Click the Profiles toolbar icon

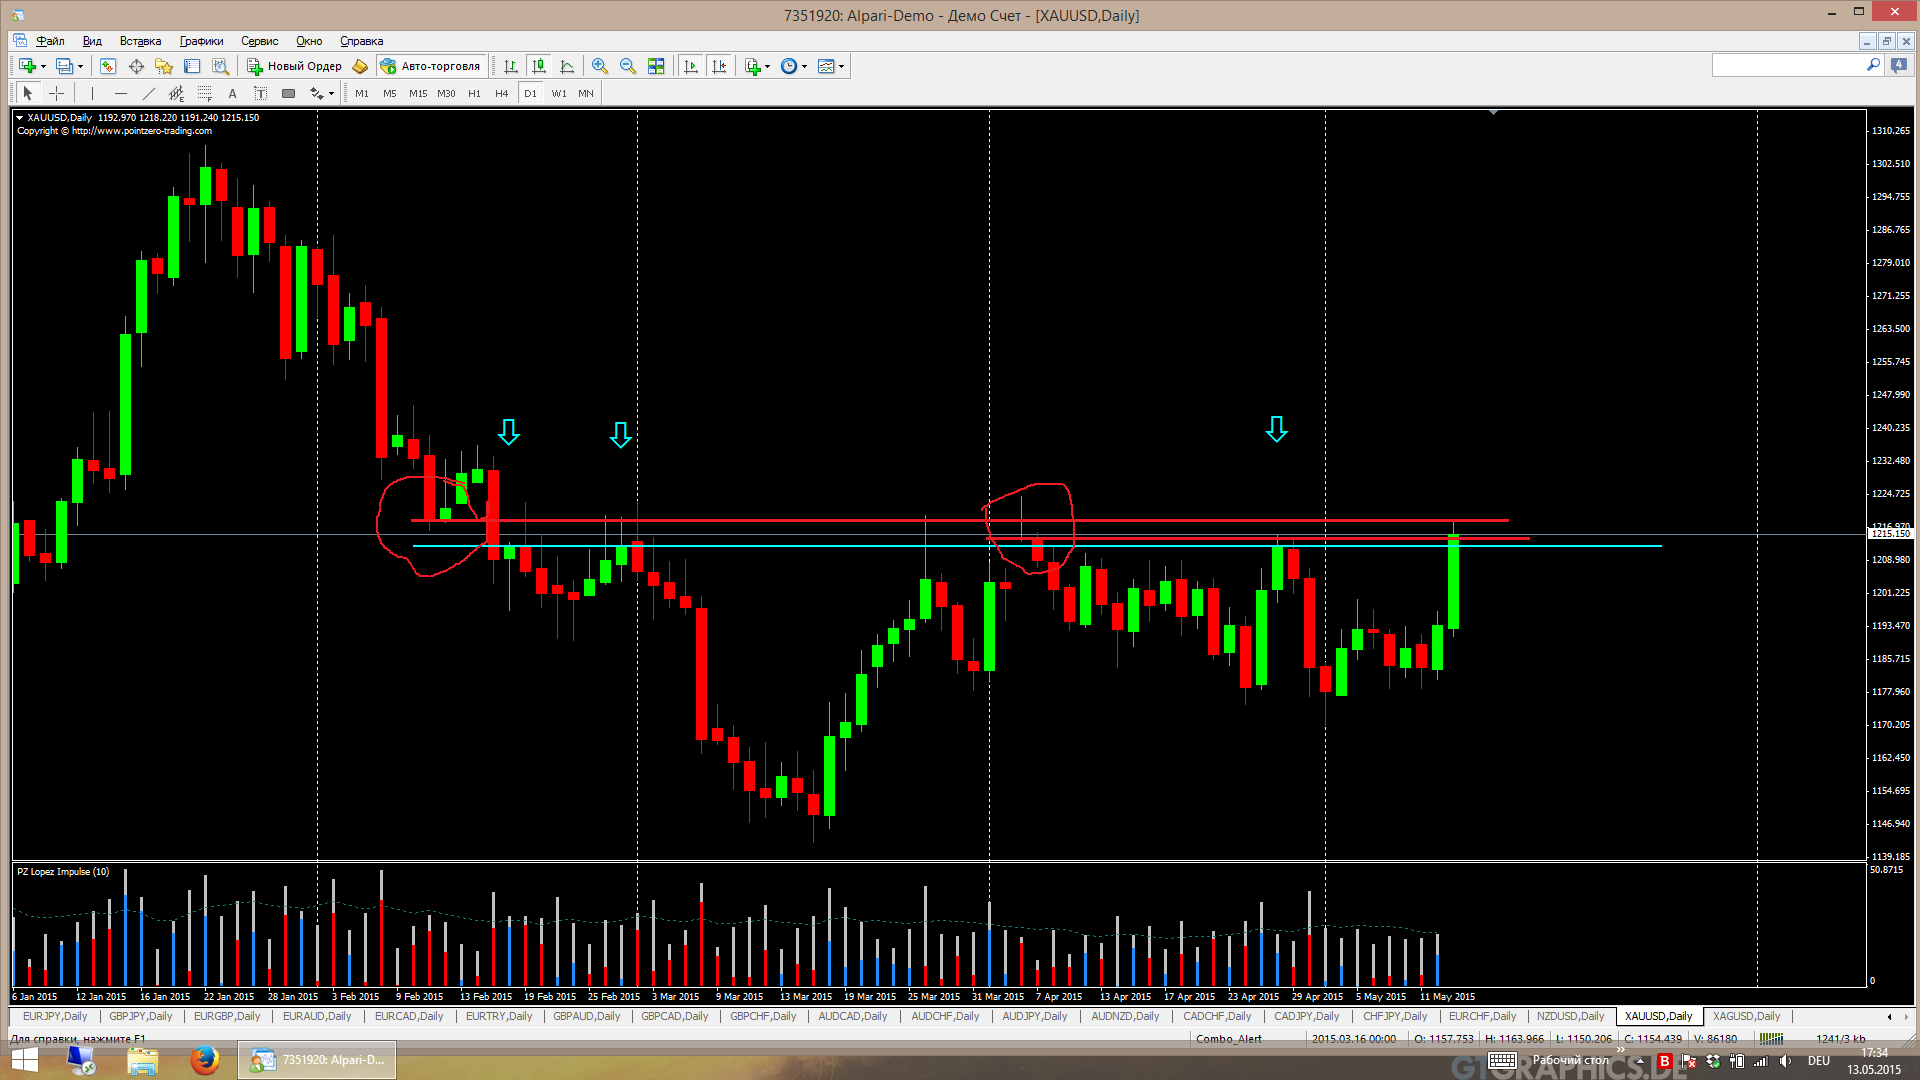coord(64,66)
